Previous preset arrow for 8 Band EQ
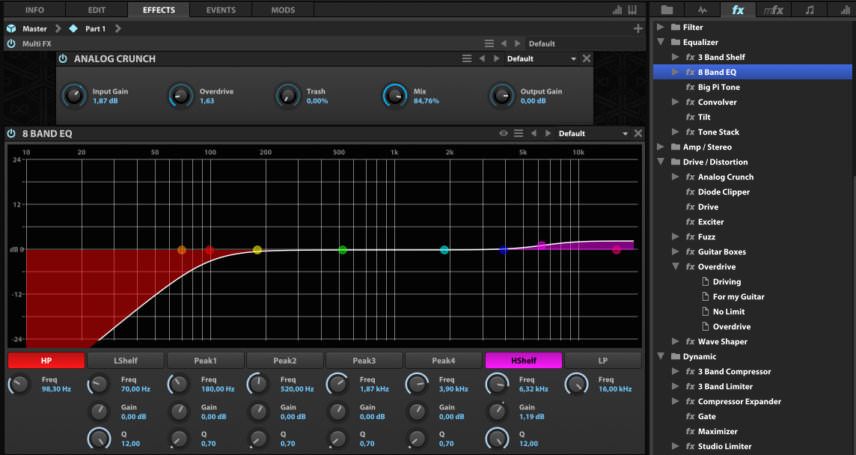 [534, 133]
